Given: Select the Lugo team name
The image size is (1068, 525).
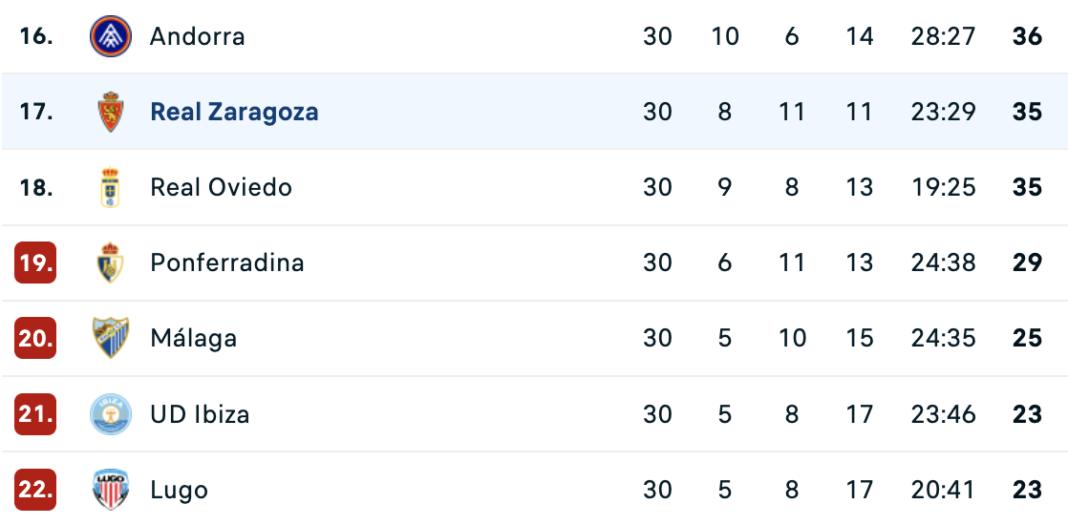Looking at the screenshot, I should pos(179,490).
